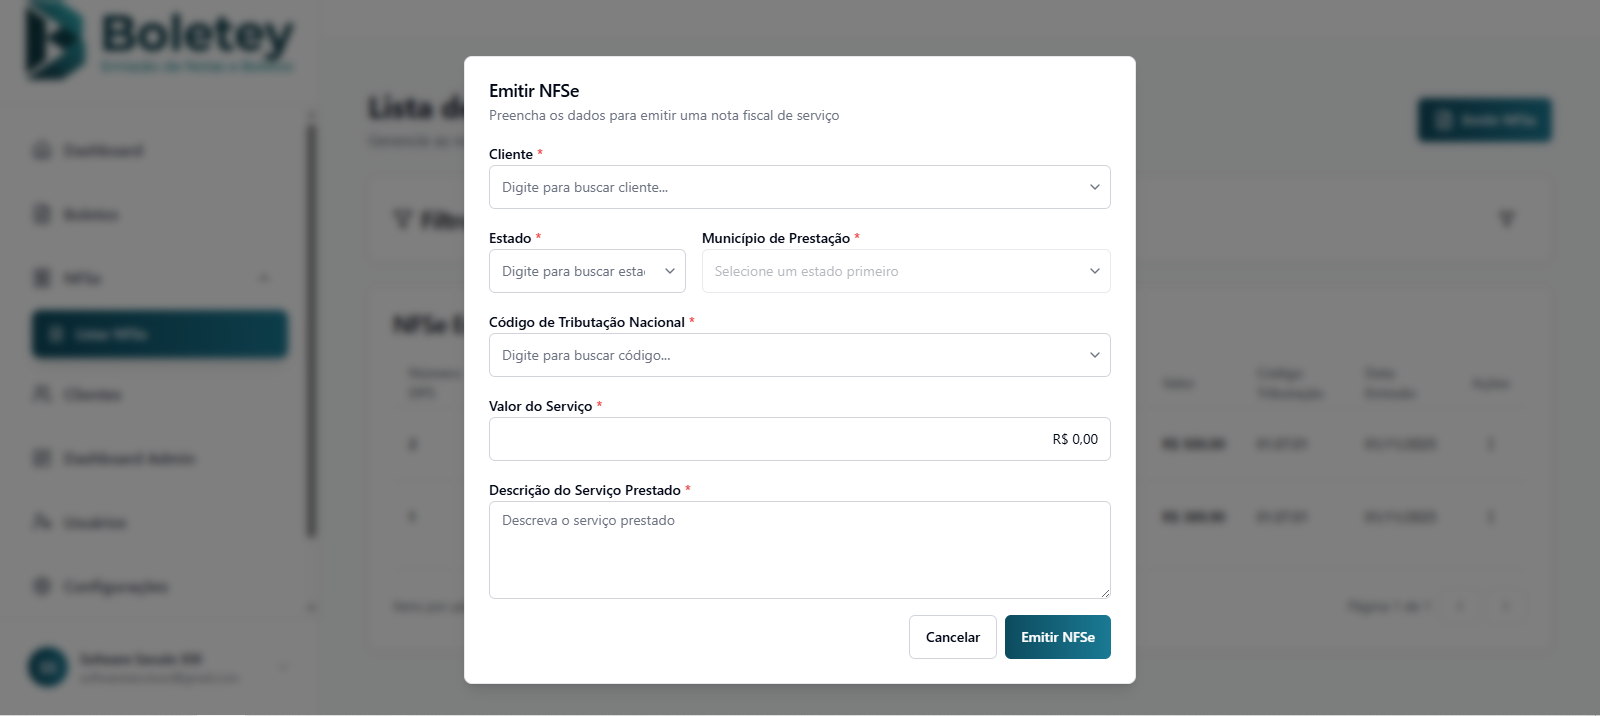Expand the NFSe sidebar menu chevron
The width and height of the screenshot is (1600, 716).
click(x=264, y=278)
